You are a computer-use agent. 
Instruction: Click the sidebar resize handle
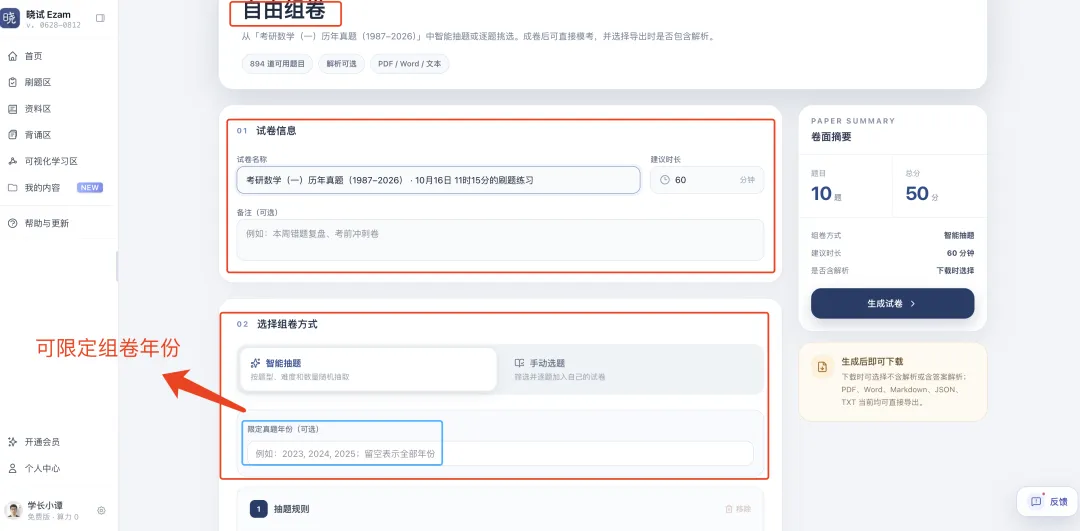point(117,267)
